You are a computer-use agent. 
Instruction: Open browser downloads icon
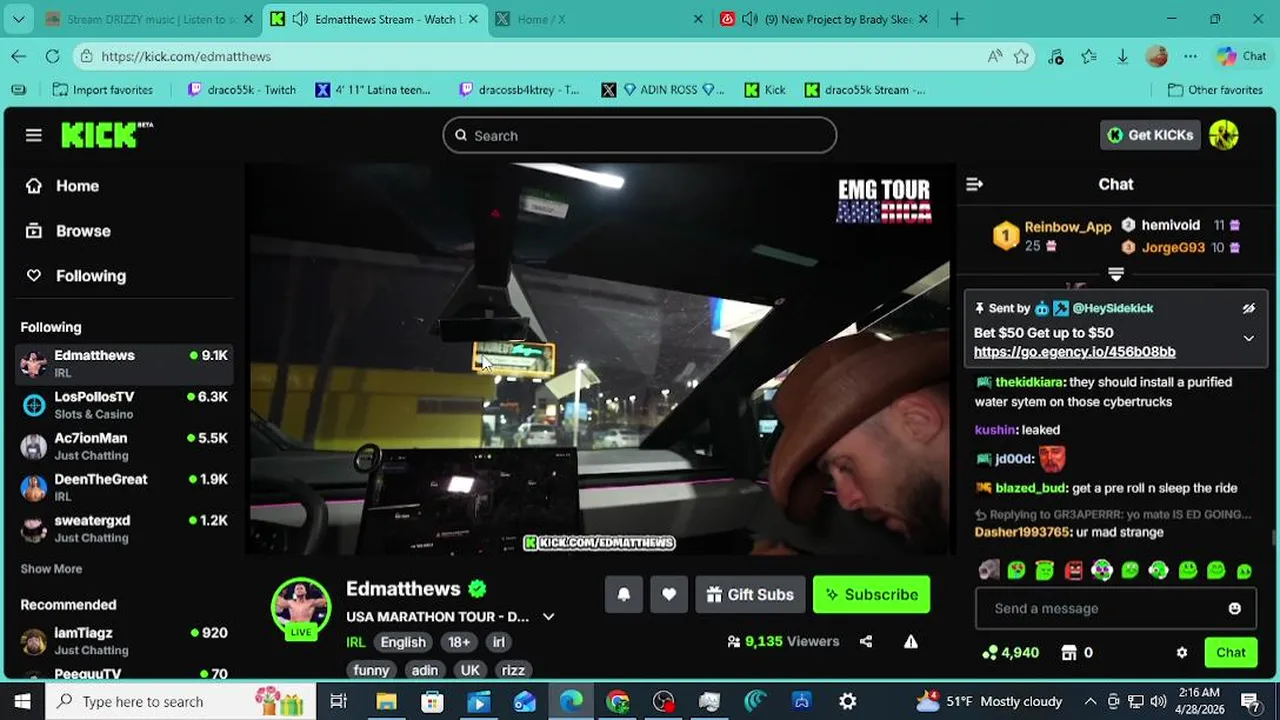pos(1123,56)
